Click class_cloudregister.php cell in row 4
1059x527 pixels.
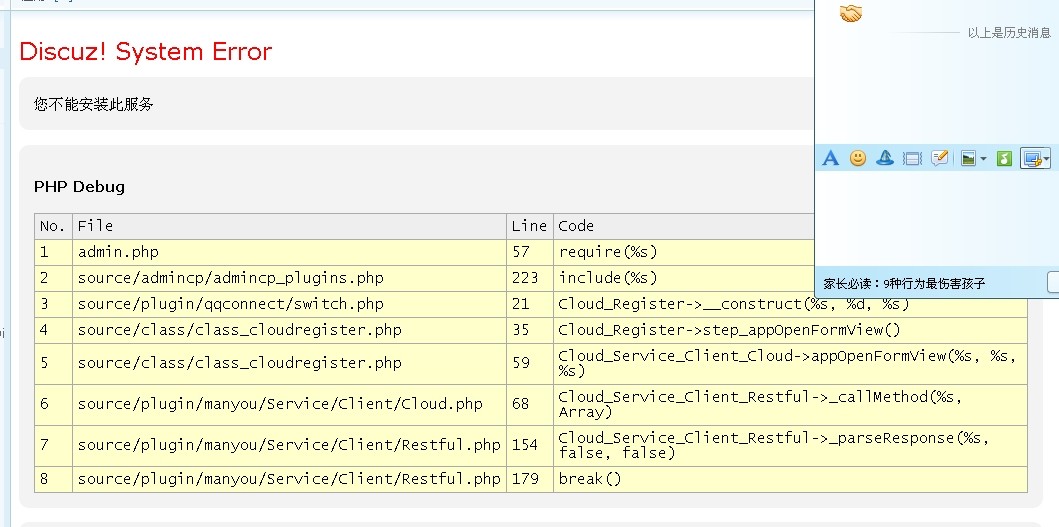289,330
